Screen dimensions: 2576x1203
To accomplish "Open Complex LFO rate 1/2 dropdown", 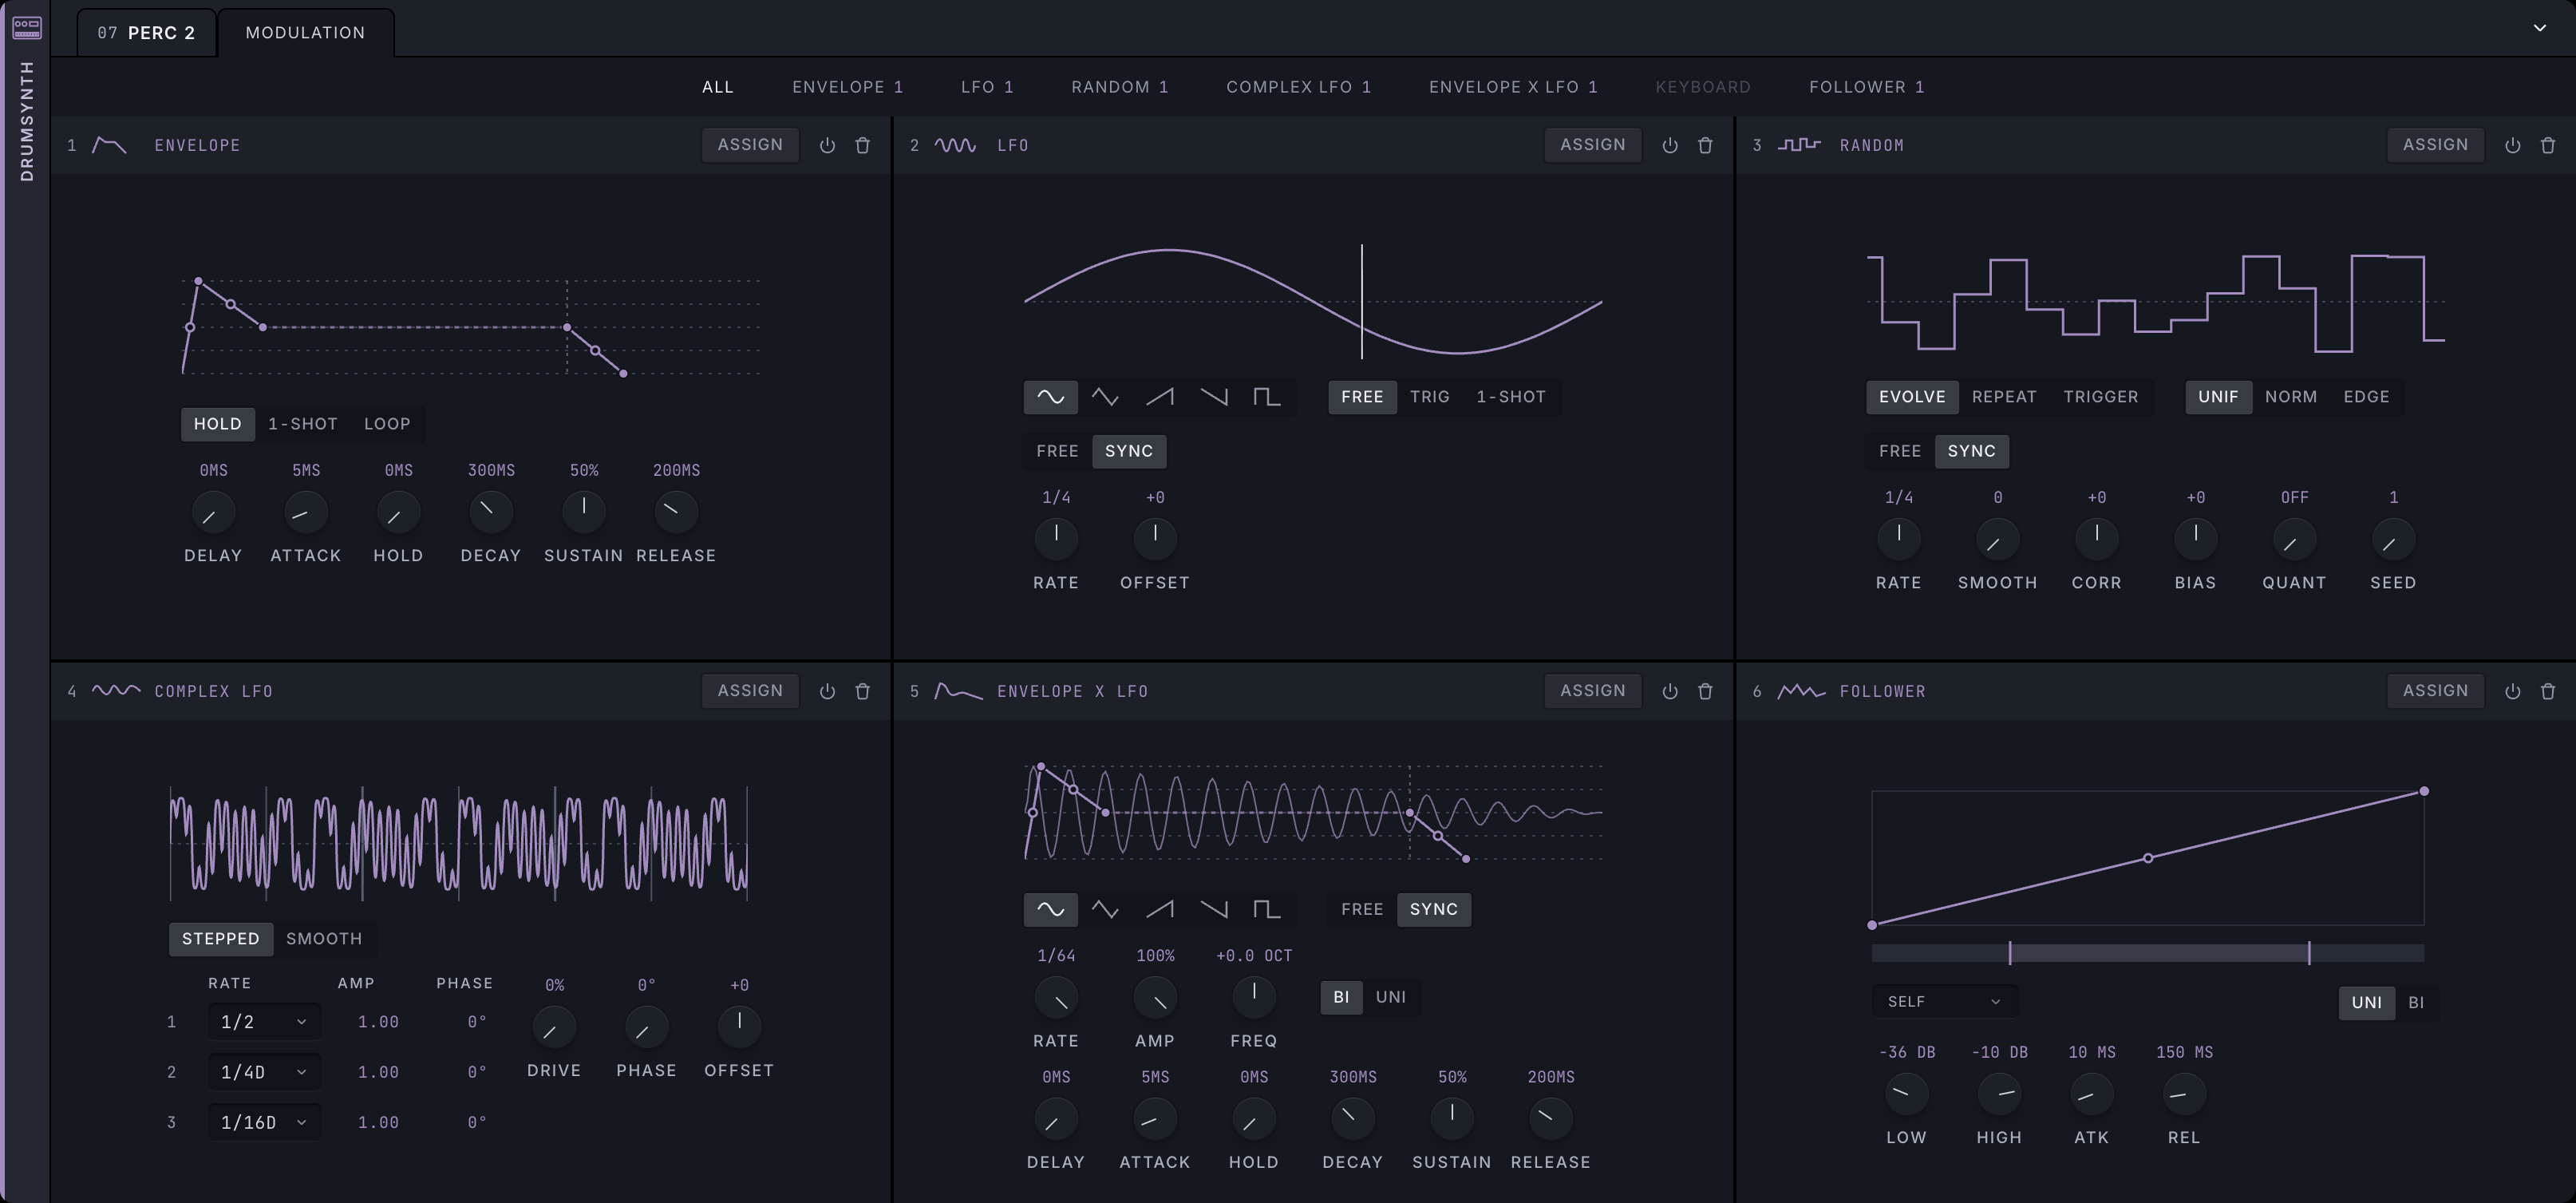I will [264, 1022].
